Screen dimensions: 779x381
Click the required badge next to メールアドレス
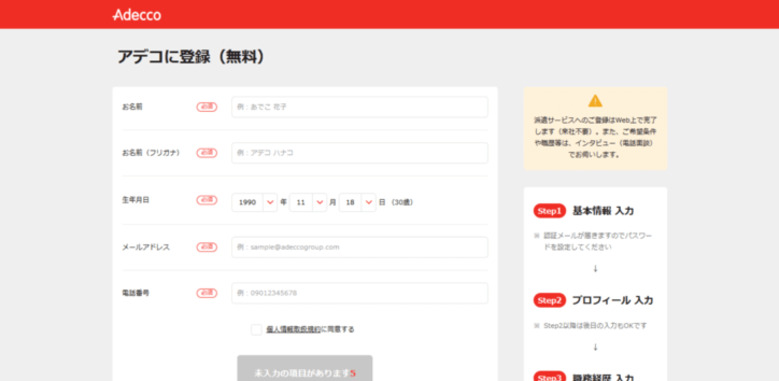[207, 247]
